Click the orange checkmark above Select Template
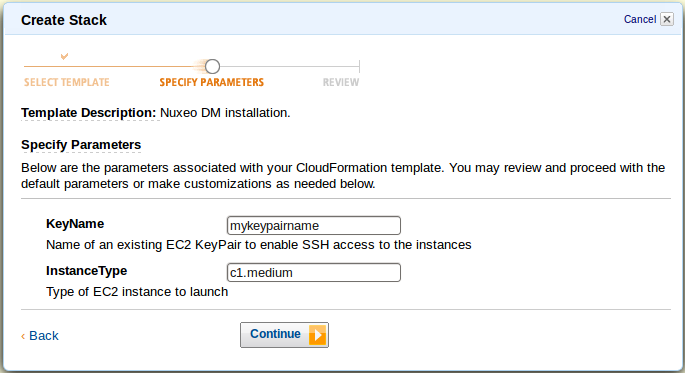The height and width of the screenshot is (373, 685). (64, 56)
